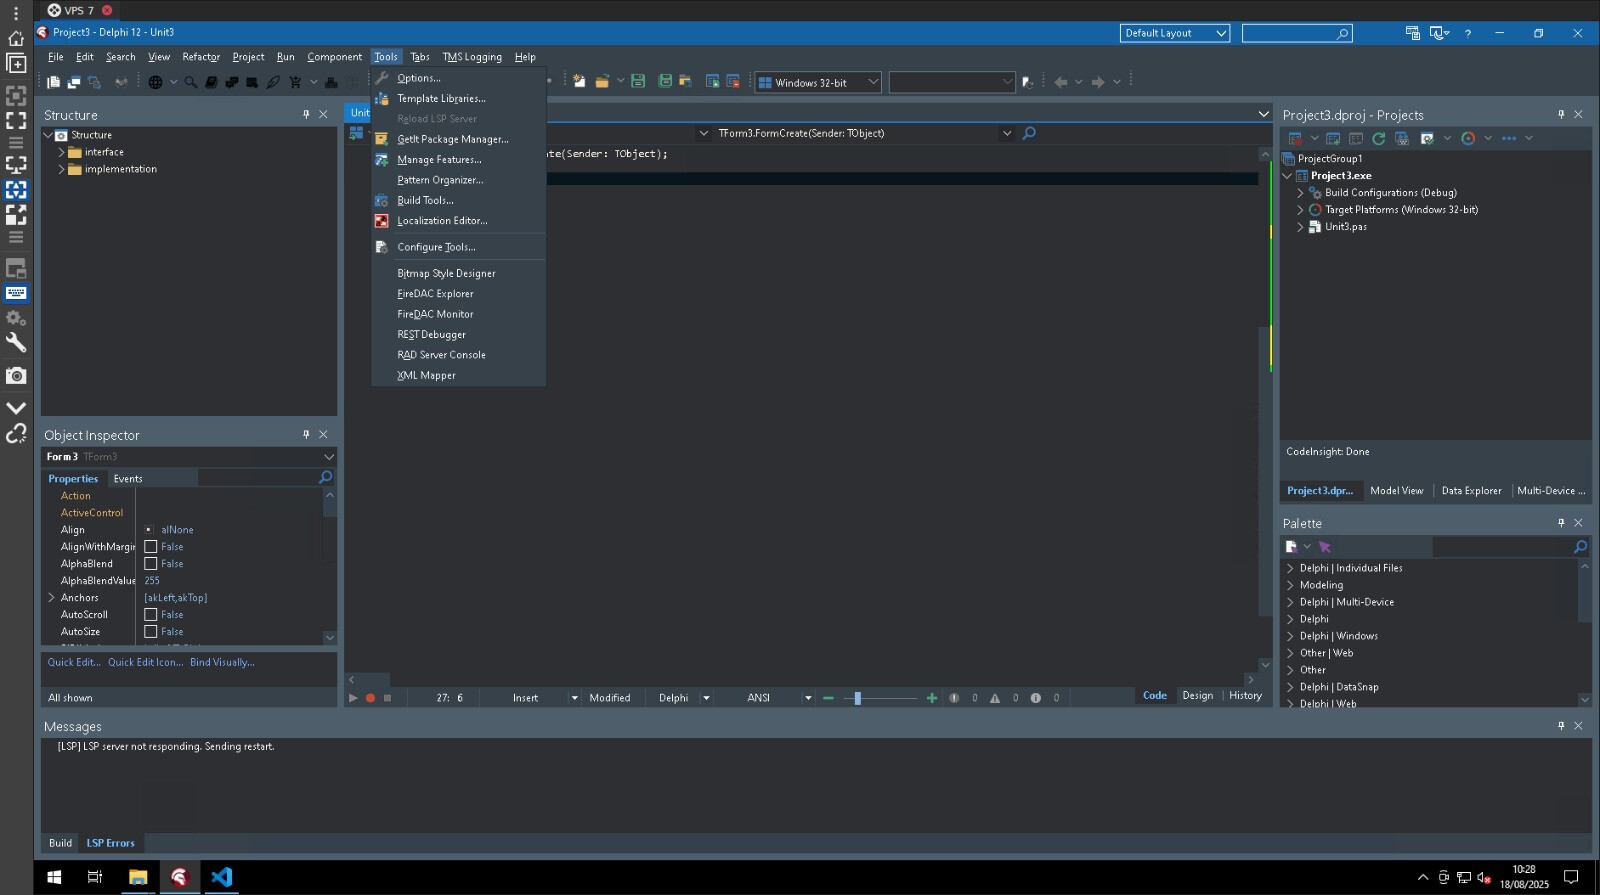Screen dimensions: 1600x895
Task: Click the magnifier search icon in the toolbar
Action: [191, 82]
